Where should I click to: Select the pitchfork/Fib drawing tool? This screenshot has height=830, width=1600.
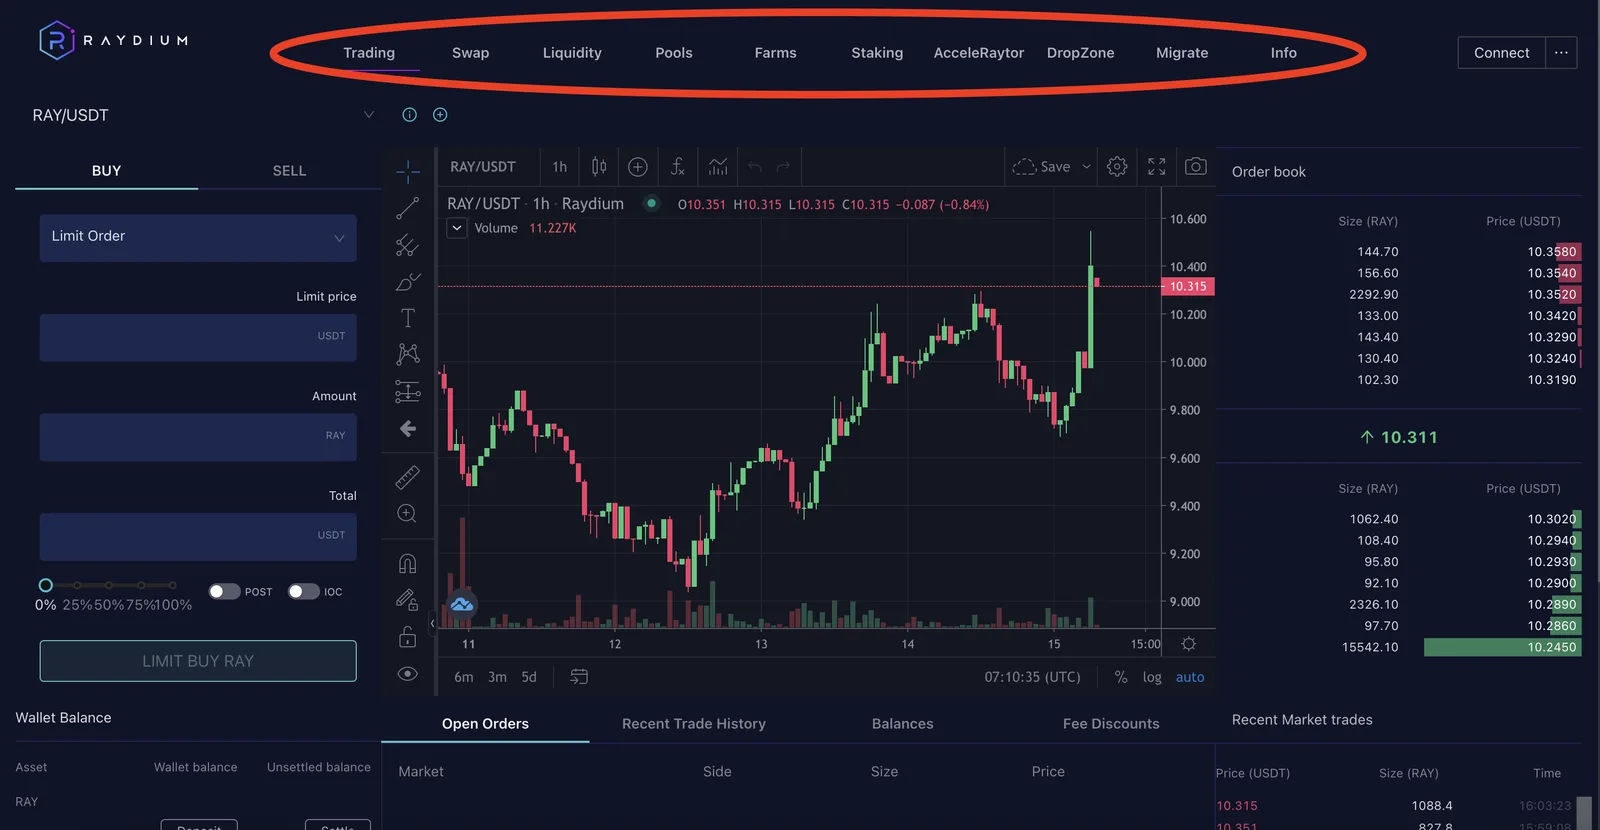pyautogui.click(x=408, y=245)
